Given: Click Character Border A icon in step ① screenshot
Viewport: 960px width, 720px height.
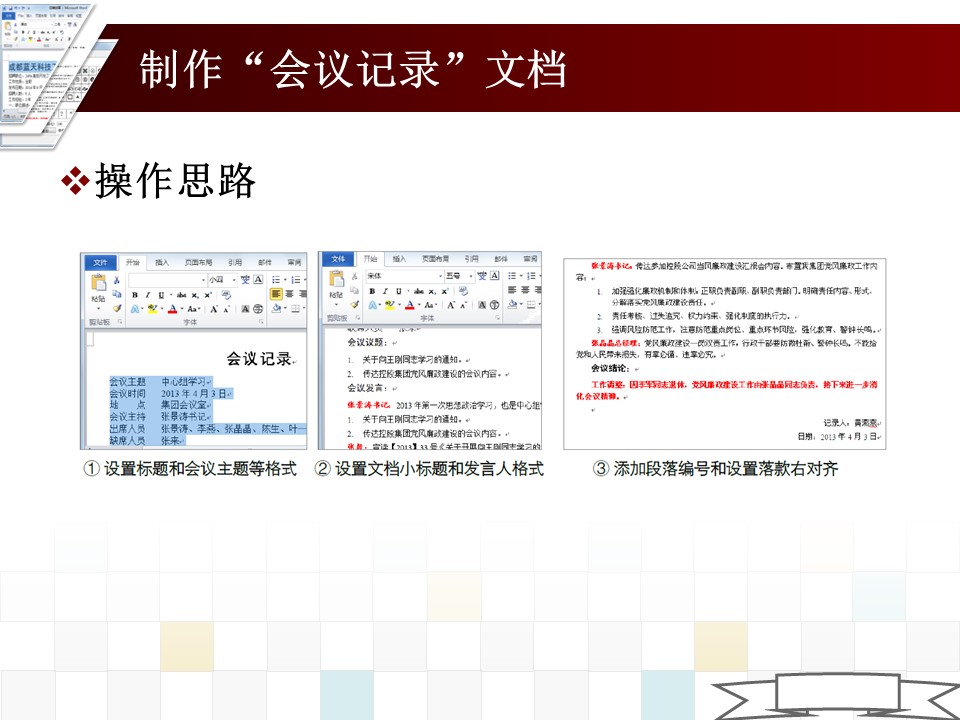Looking at the screenshot, I should click(x=258, y=280).
